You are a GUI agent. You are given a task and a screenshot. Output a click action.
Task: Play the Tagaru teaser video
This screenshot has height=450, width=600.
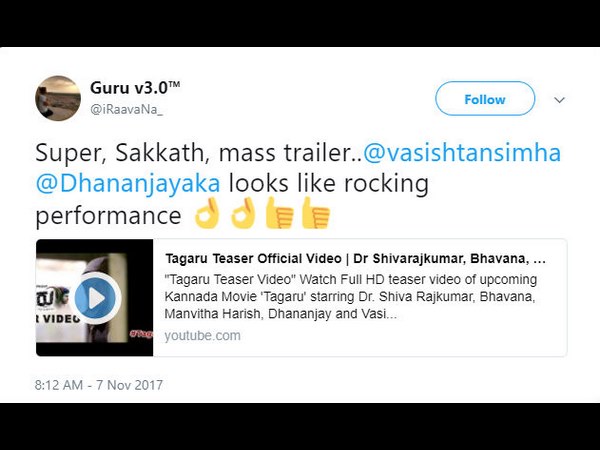pyautogui.click(x=95, y=298)
